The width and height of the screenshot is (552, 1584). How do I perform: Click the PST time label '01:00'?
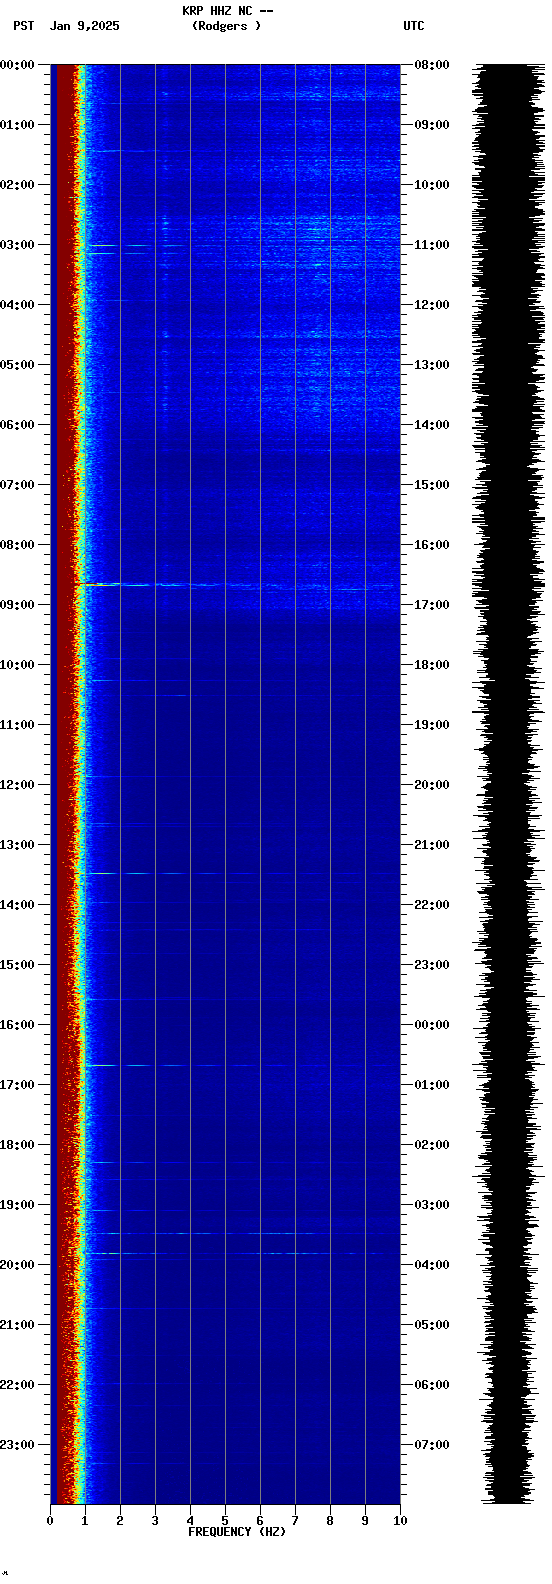[x=17, y=125]
